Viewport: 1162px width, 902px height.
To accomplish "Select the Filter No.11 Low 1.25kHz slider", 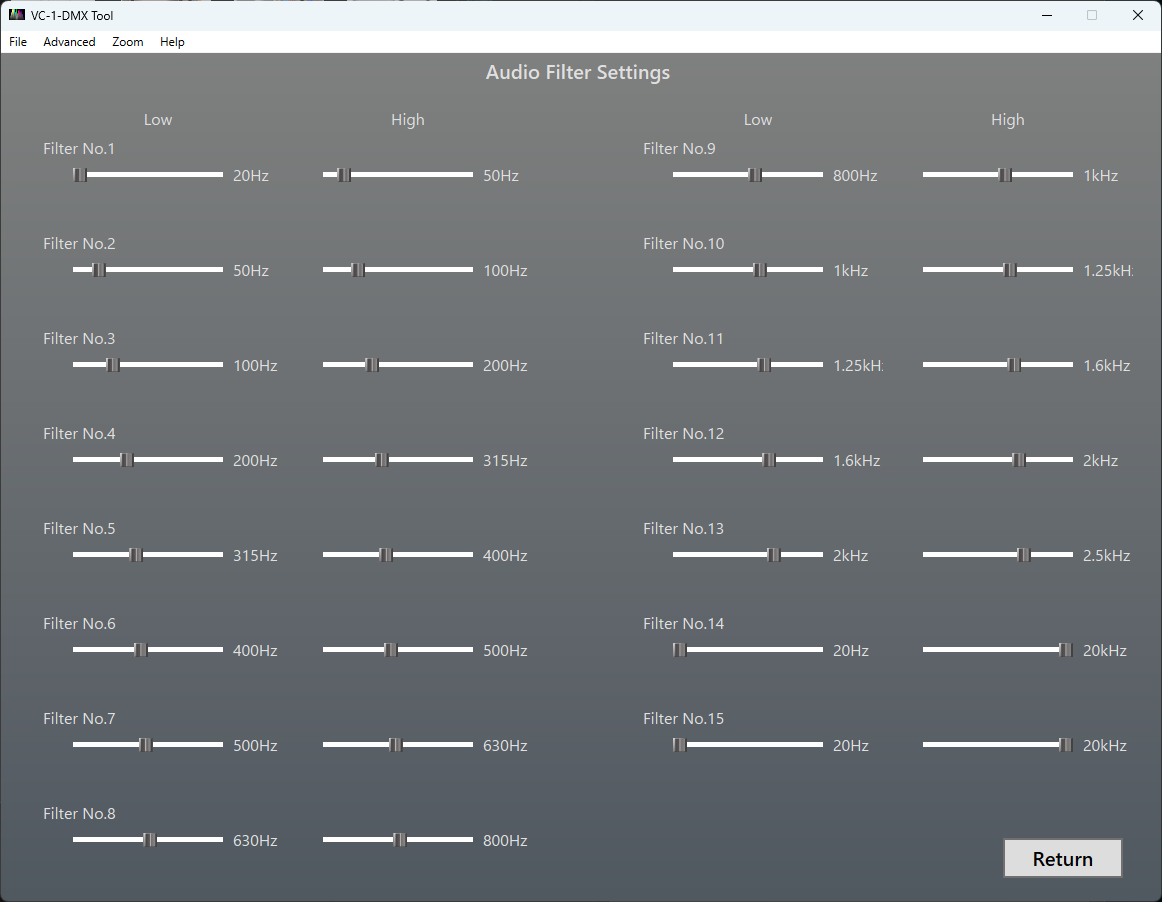I will point(765,364).
